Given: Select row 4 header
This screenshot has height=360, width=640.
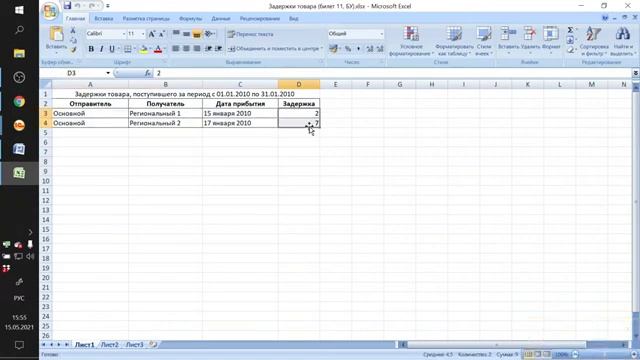Looking at the screenshot, I should pos(46,123).
